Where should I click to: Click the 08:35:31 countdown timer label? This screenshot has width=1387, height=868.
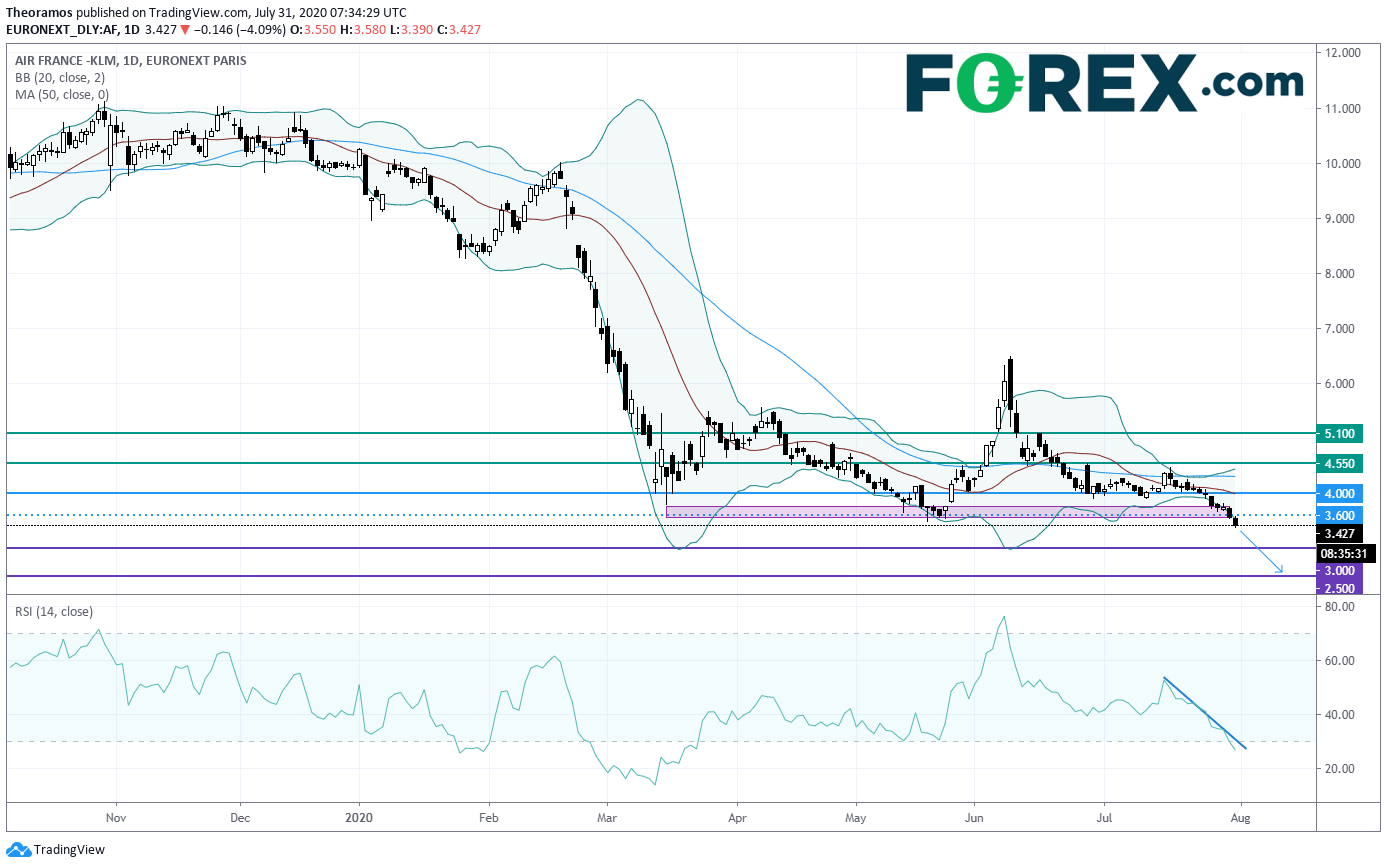[1346, 552]
